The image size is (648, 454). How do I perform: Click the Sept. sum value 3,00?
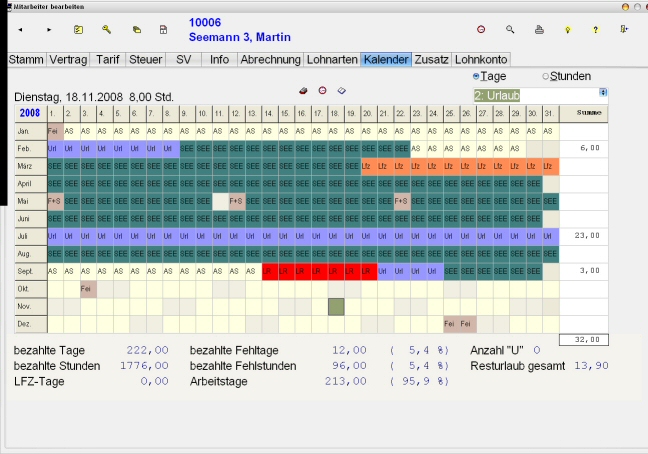tap(590, 271)
